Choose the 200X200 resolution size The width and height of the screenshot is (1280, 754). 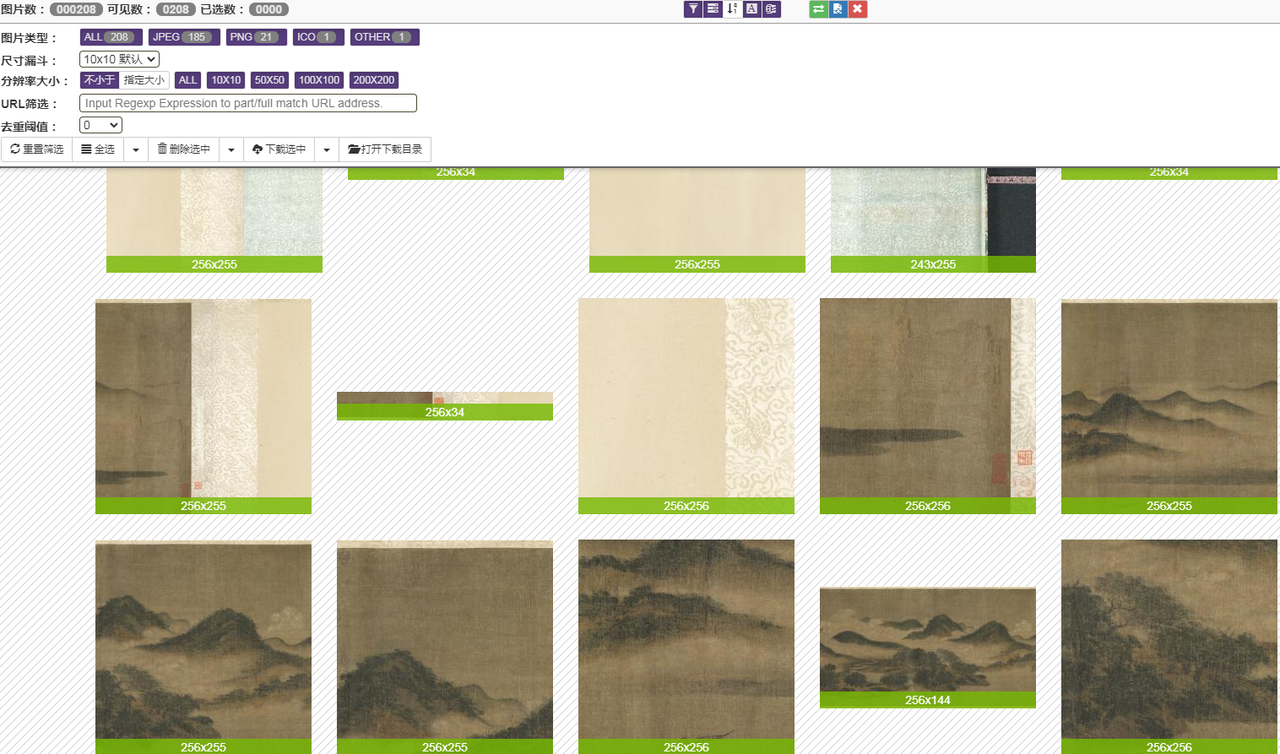pos(374,80)
